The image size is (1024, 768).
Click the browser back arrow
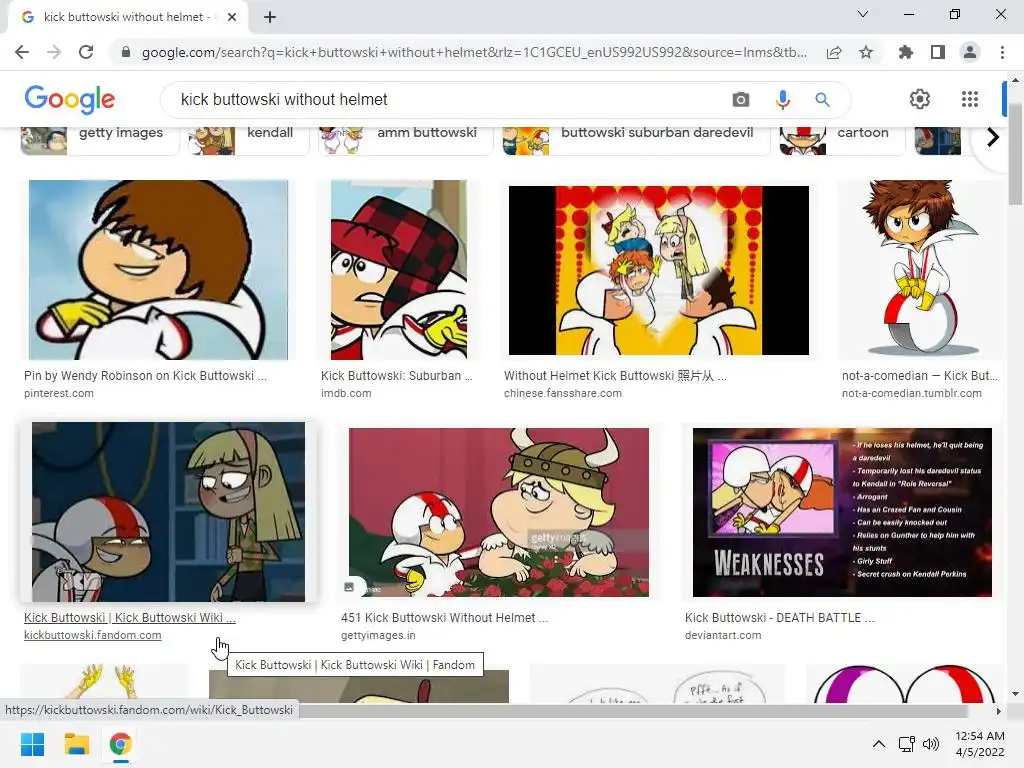(x=22, y=52)
